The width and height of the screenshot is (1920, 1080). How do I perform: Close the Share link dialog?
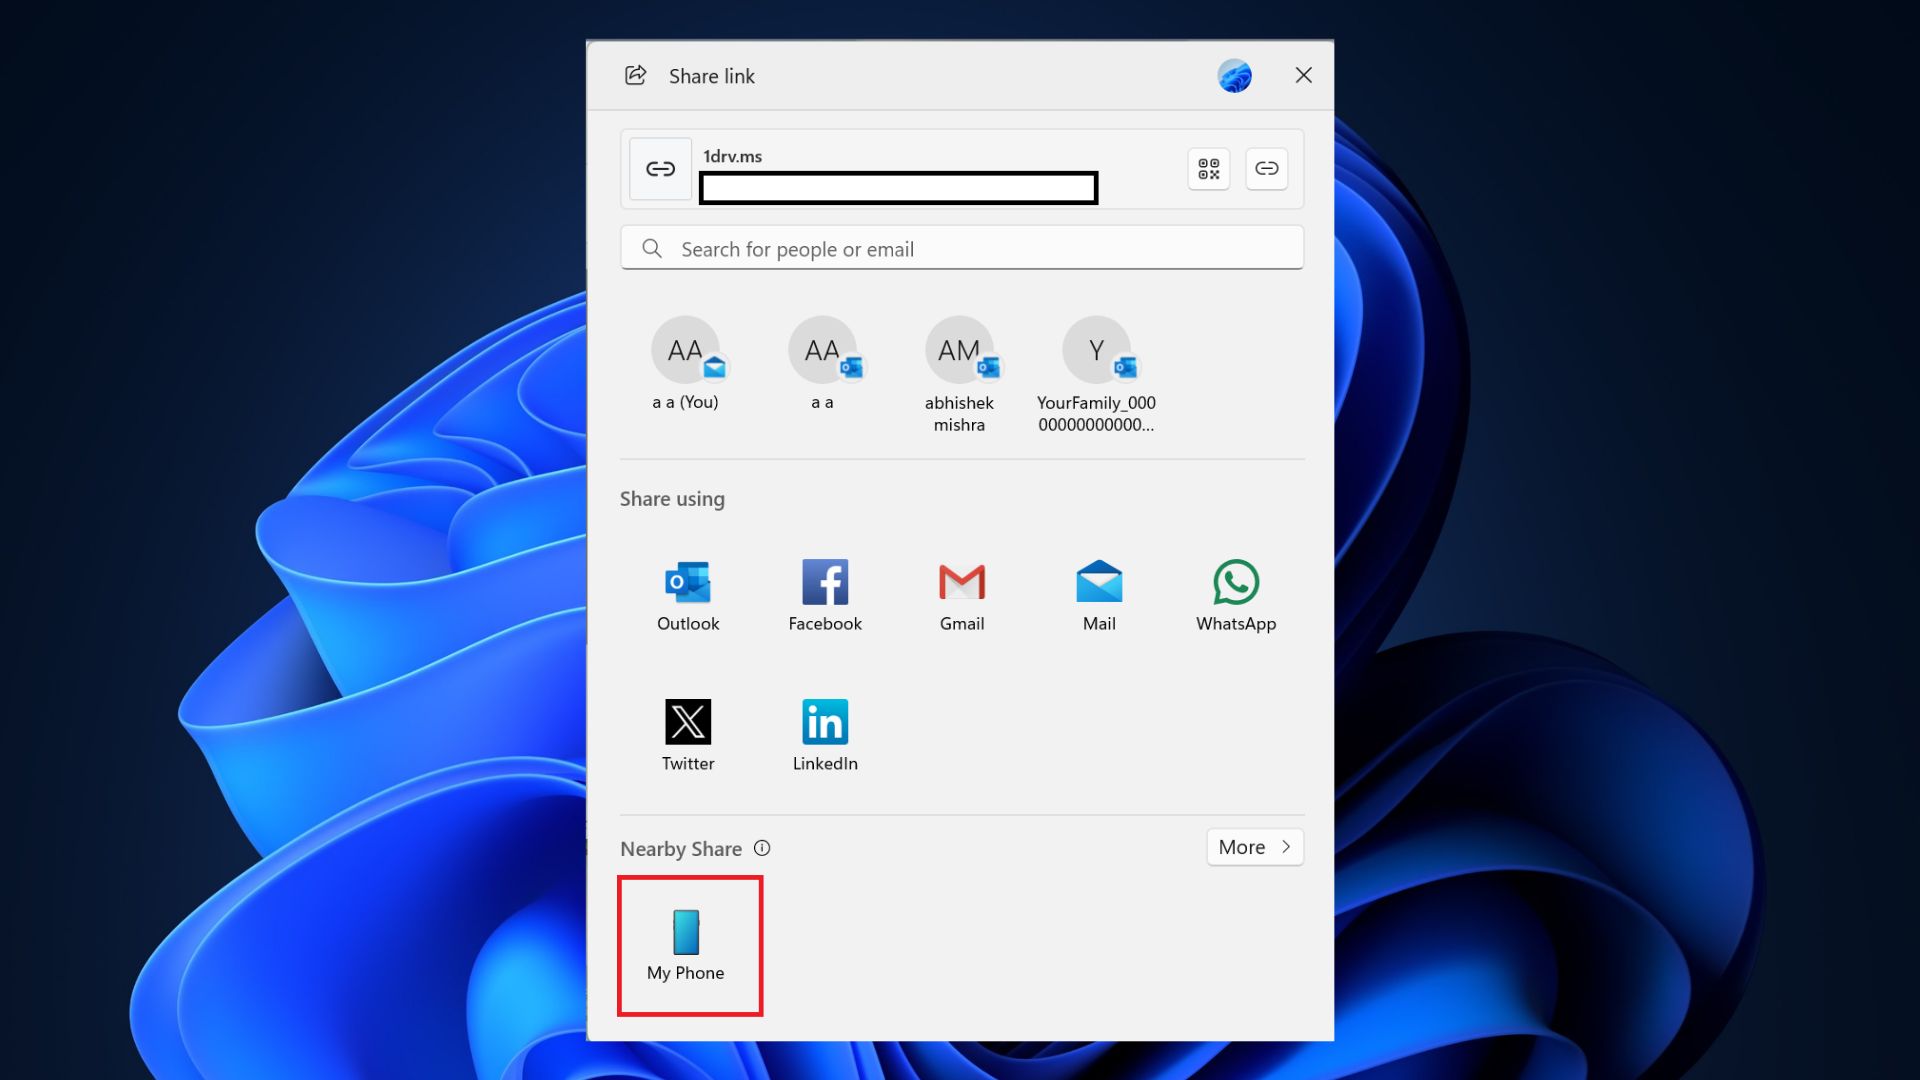(x=1303, y=76)
